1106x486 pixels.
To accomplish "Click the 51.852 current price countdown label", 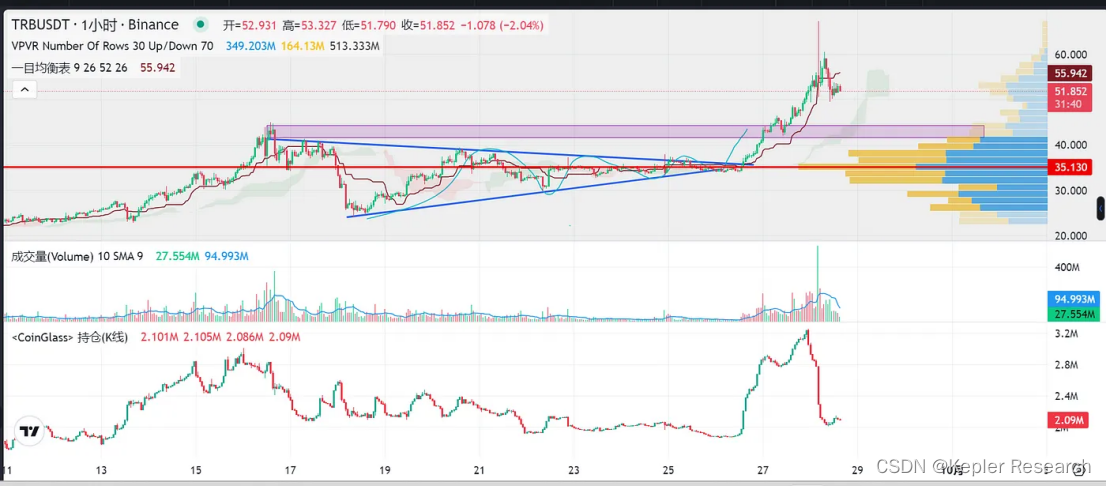I will (x=1070, y=97).
